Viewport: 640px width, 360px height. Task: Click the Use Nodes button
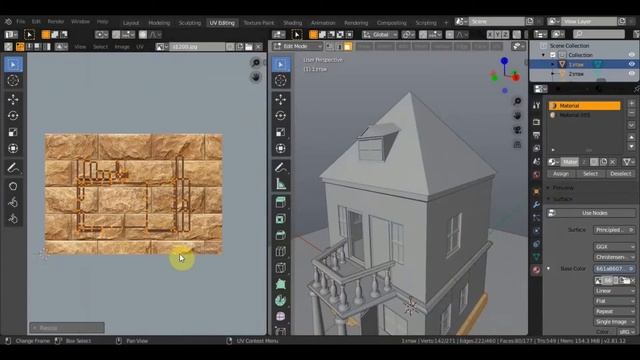[x=591, y=213]
